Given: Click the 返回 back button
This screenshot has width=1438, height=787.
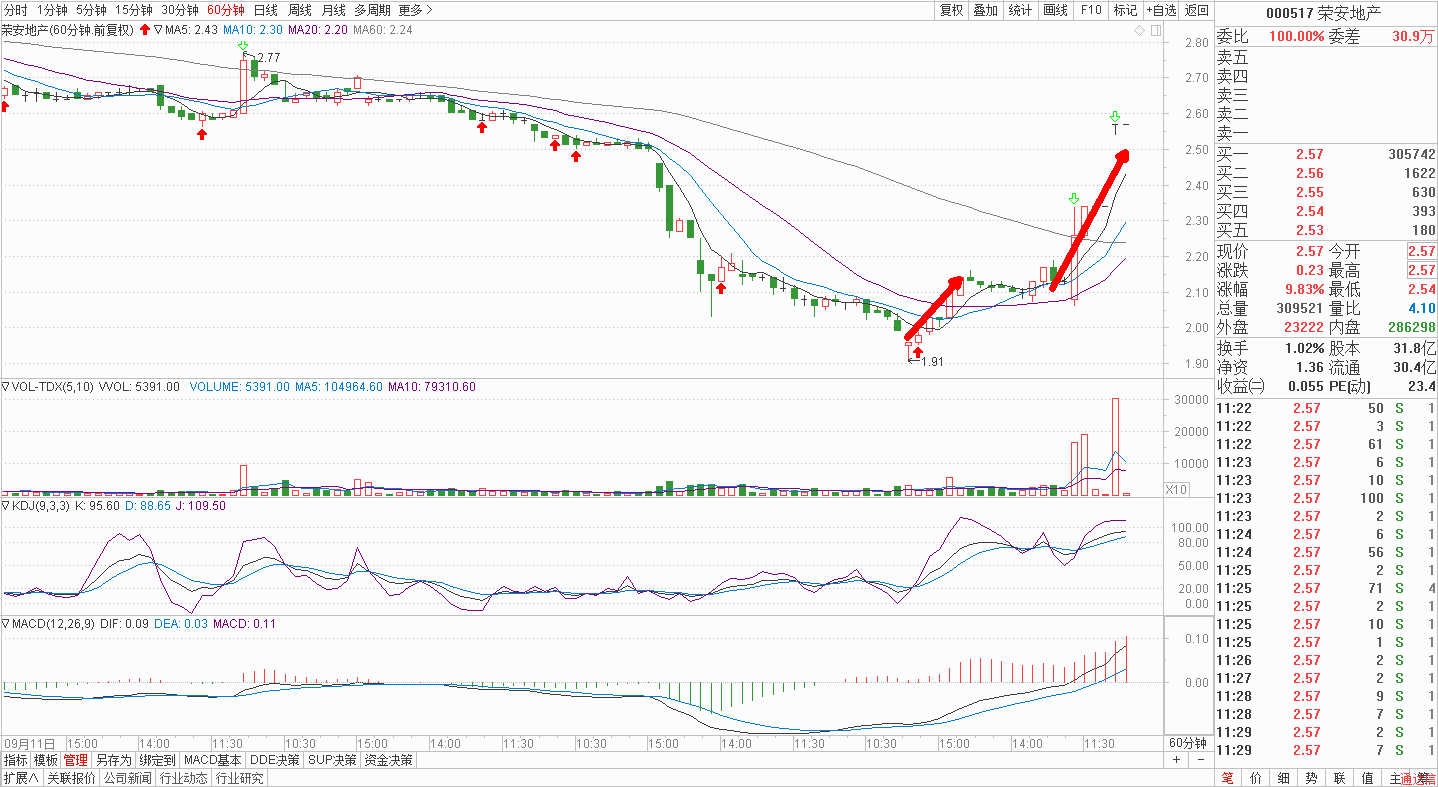Looking at the screenshot, I should pos(1196,10).
